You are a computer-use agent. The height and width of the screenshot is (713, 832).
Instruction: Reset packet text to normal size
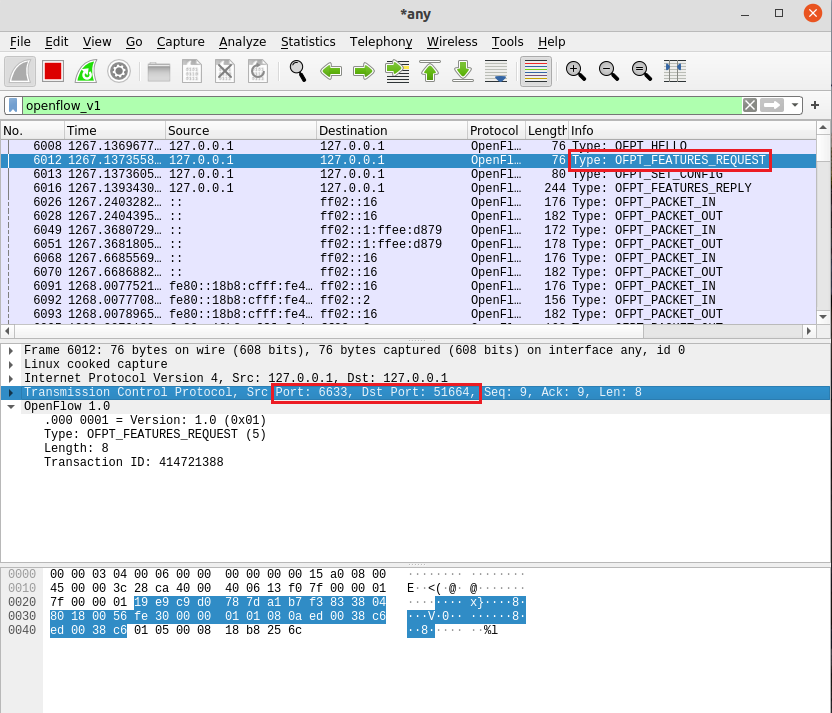642,71
